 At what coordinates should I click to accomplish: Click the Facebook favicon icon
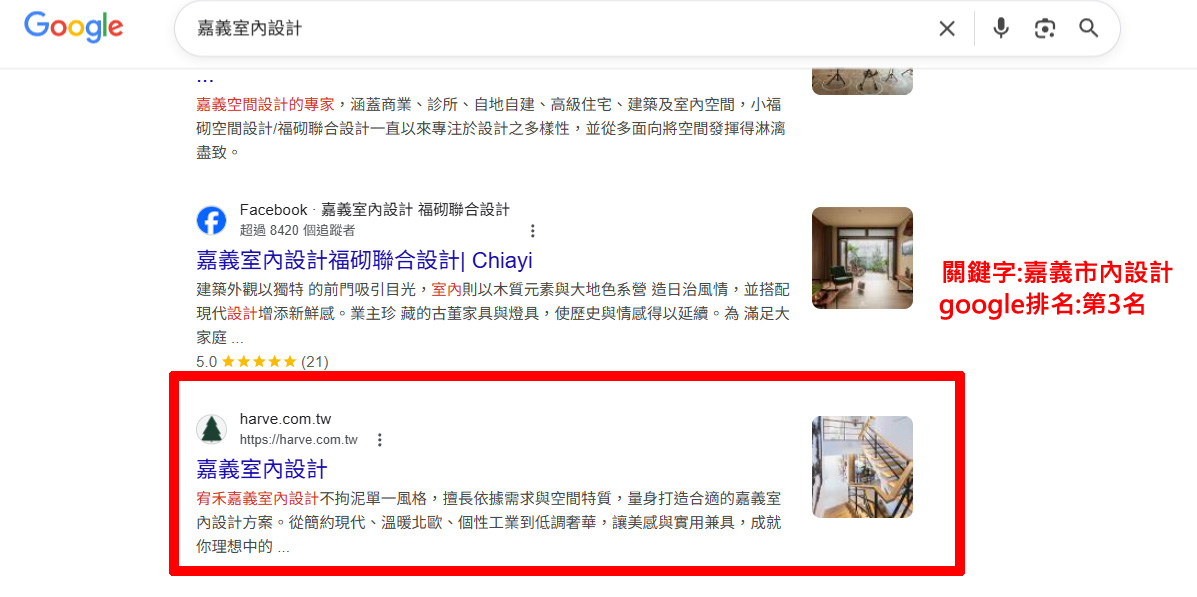tap(211, 221)
